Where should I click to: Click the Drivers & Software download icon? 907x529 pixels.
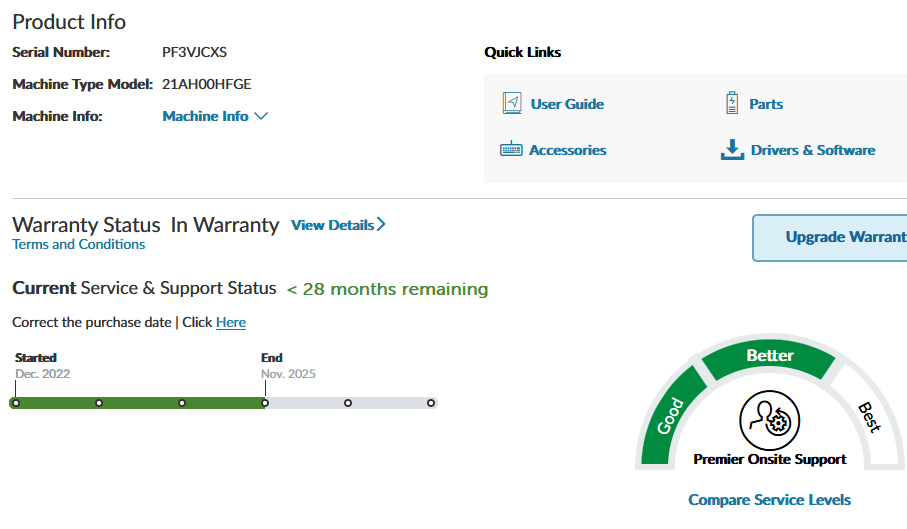pyautogui.click(x=732, y=150)
